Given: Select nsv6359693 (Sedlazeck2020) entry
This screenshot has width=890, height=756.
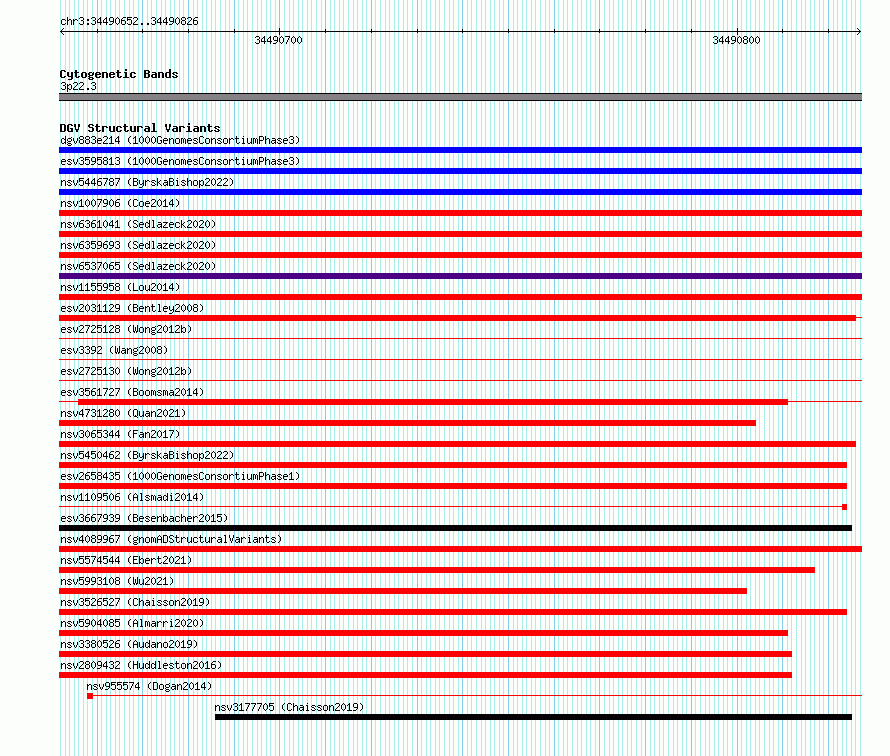Looking at the screenshot, I should 138,245.
